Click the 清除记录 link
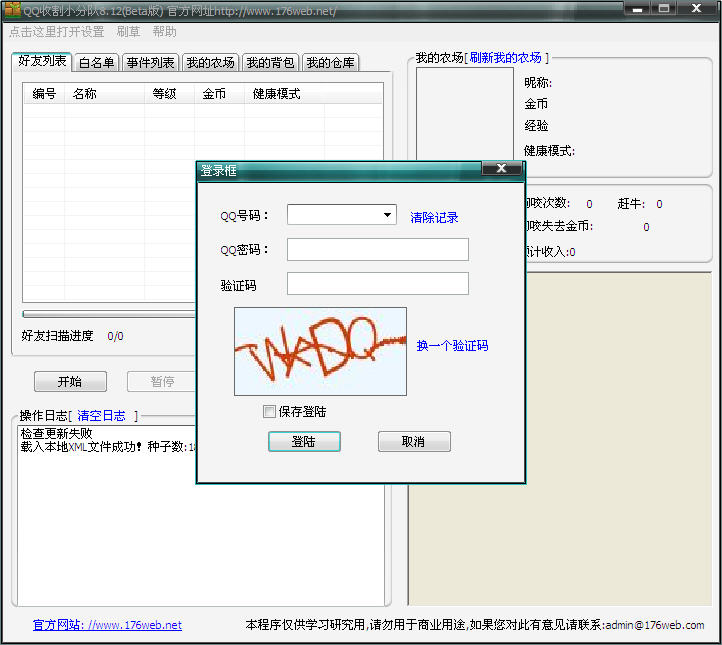 (x=434, y=218)
